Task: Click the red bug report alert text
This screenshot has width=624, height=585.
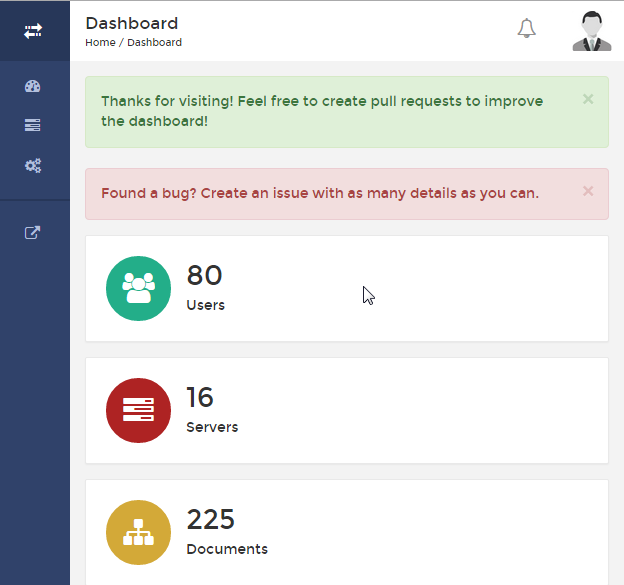Action: pyautogui.click(x=320, y=193)
